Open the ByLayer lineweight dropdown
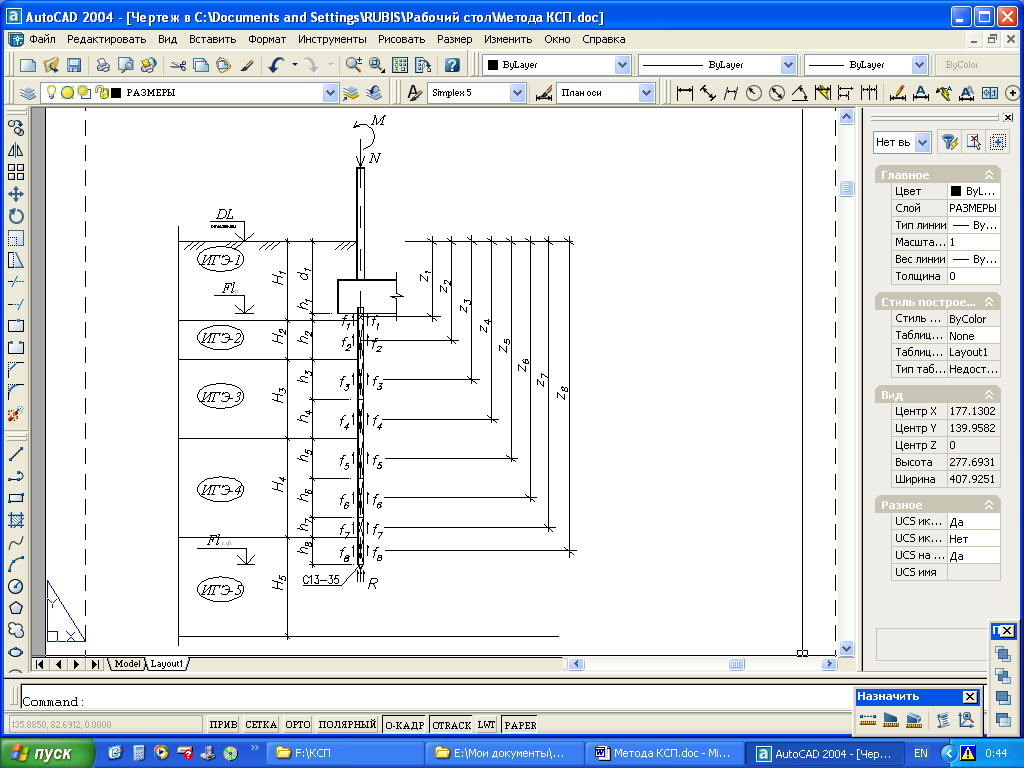The width and height of the screenshot is (1024, 768). 920,65
